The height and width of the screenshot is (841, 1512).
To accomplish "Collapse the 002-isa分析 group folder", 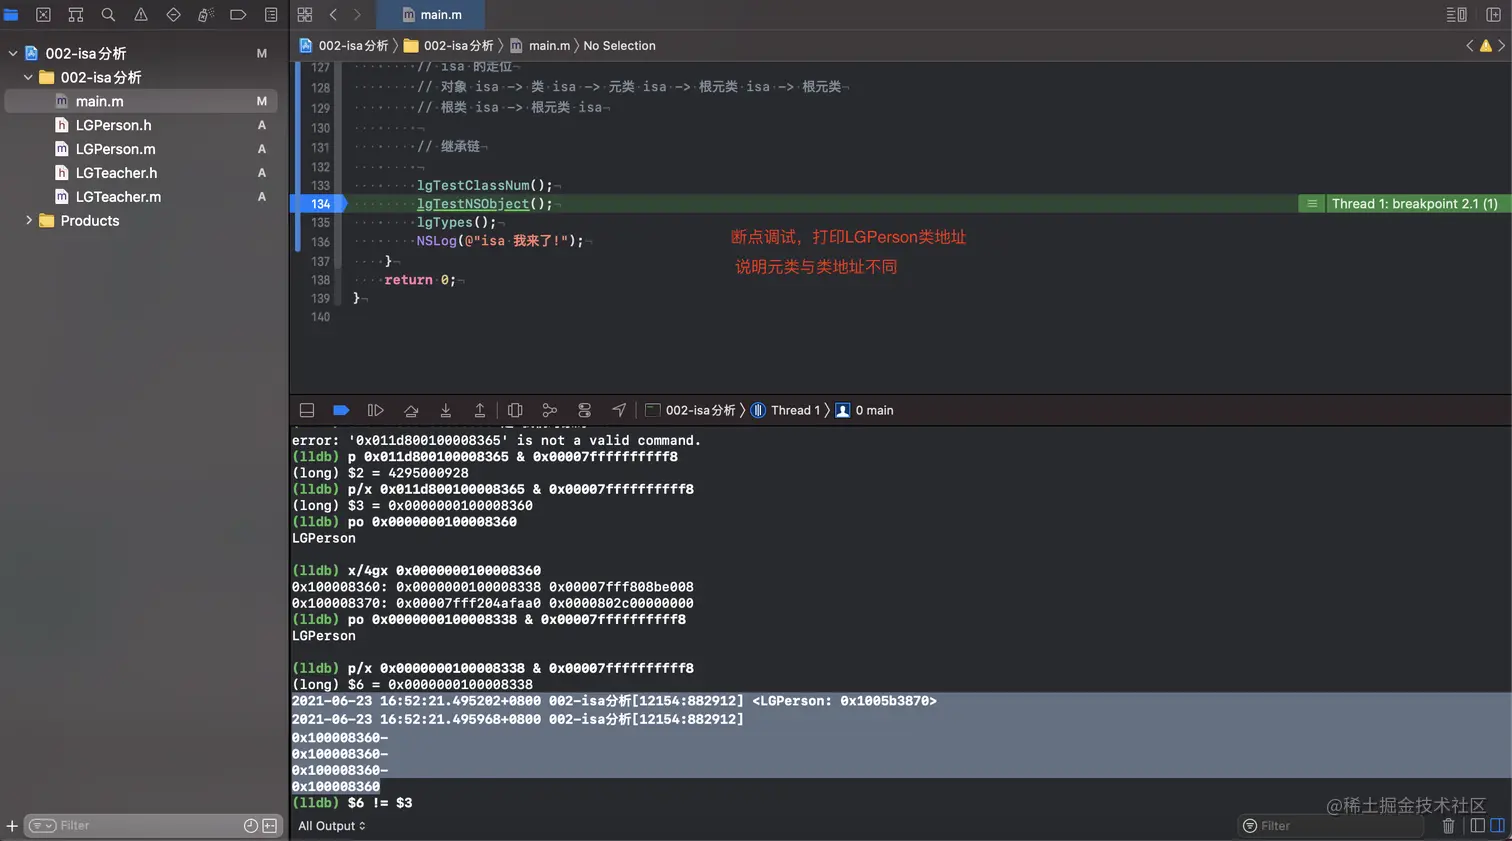I will coord(28,77).
